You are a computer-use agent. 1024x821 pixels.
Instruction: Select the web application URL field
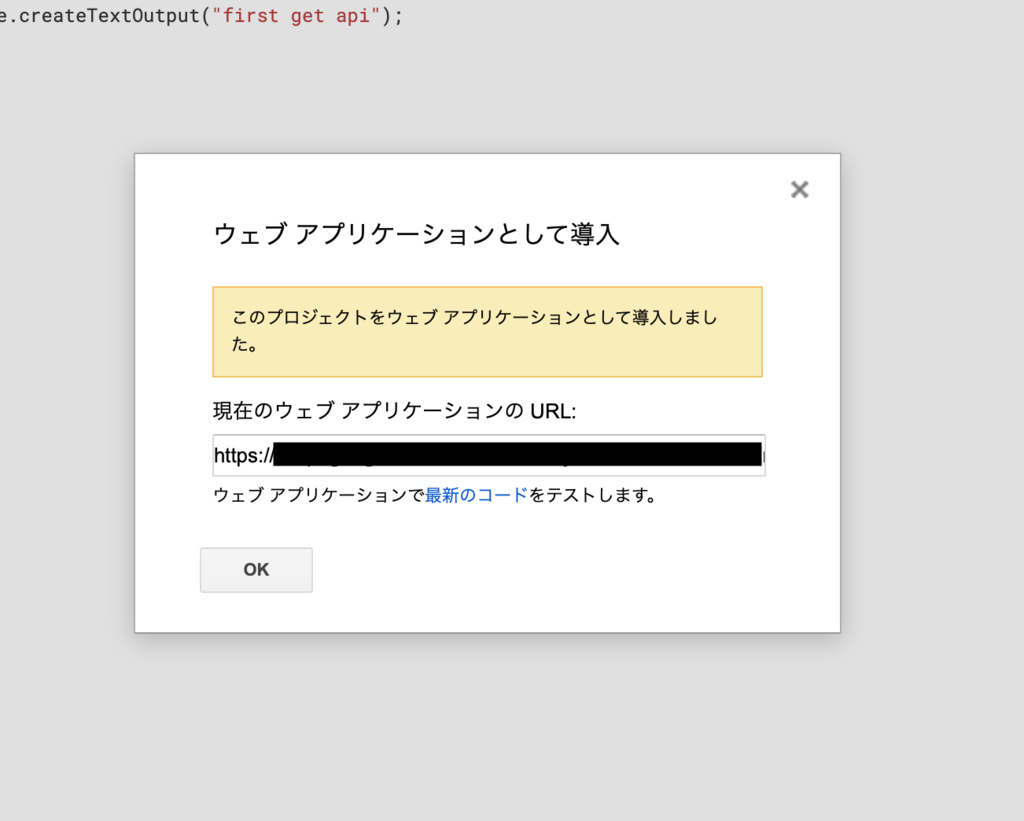[488, 455]
